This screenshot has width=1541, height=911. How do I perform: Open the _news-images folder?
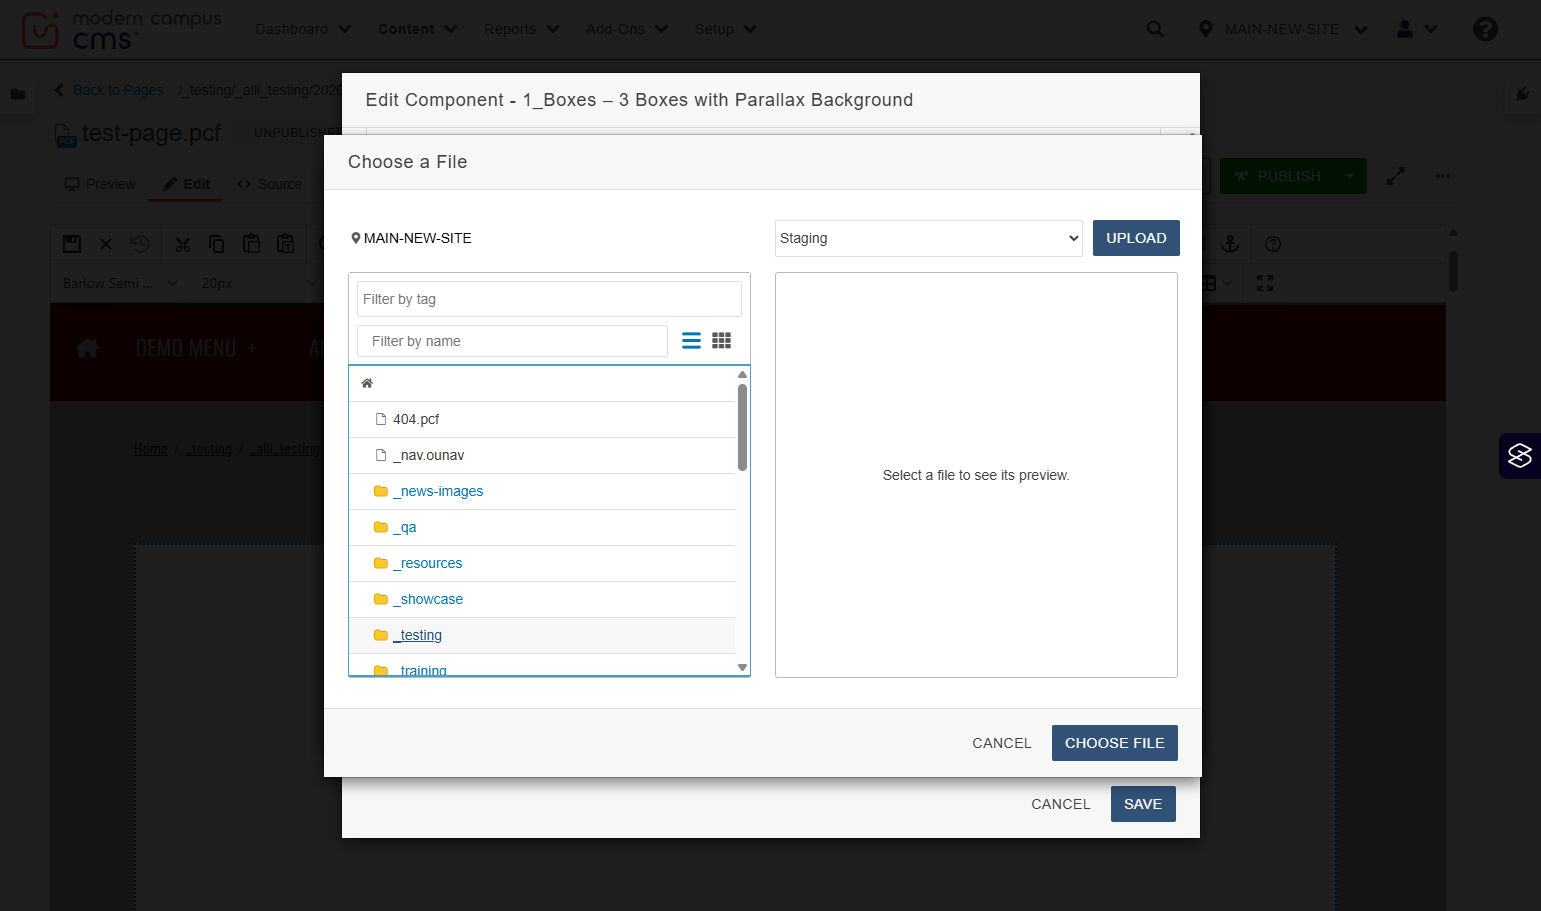438,491
